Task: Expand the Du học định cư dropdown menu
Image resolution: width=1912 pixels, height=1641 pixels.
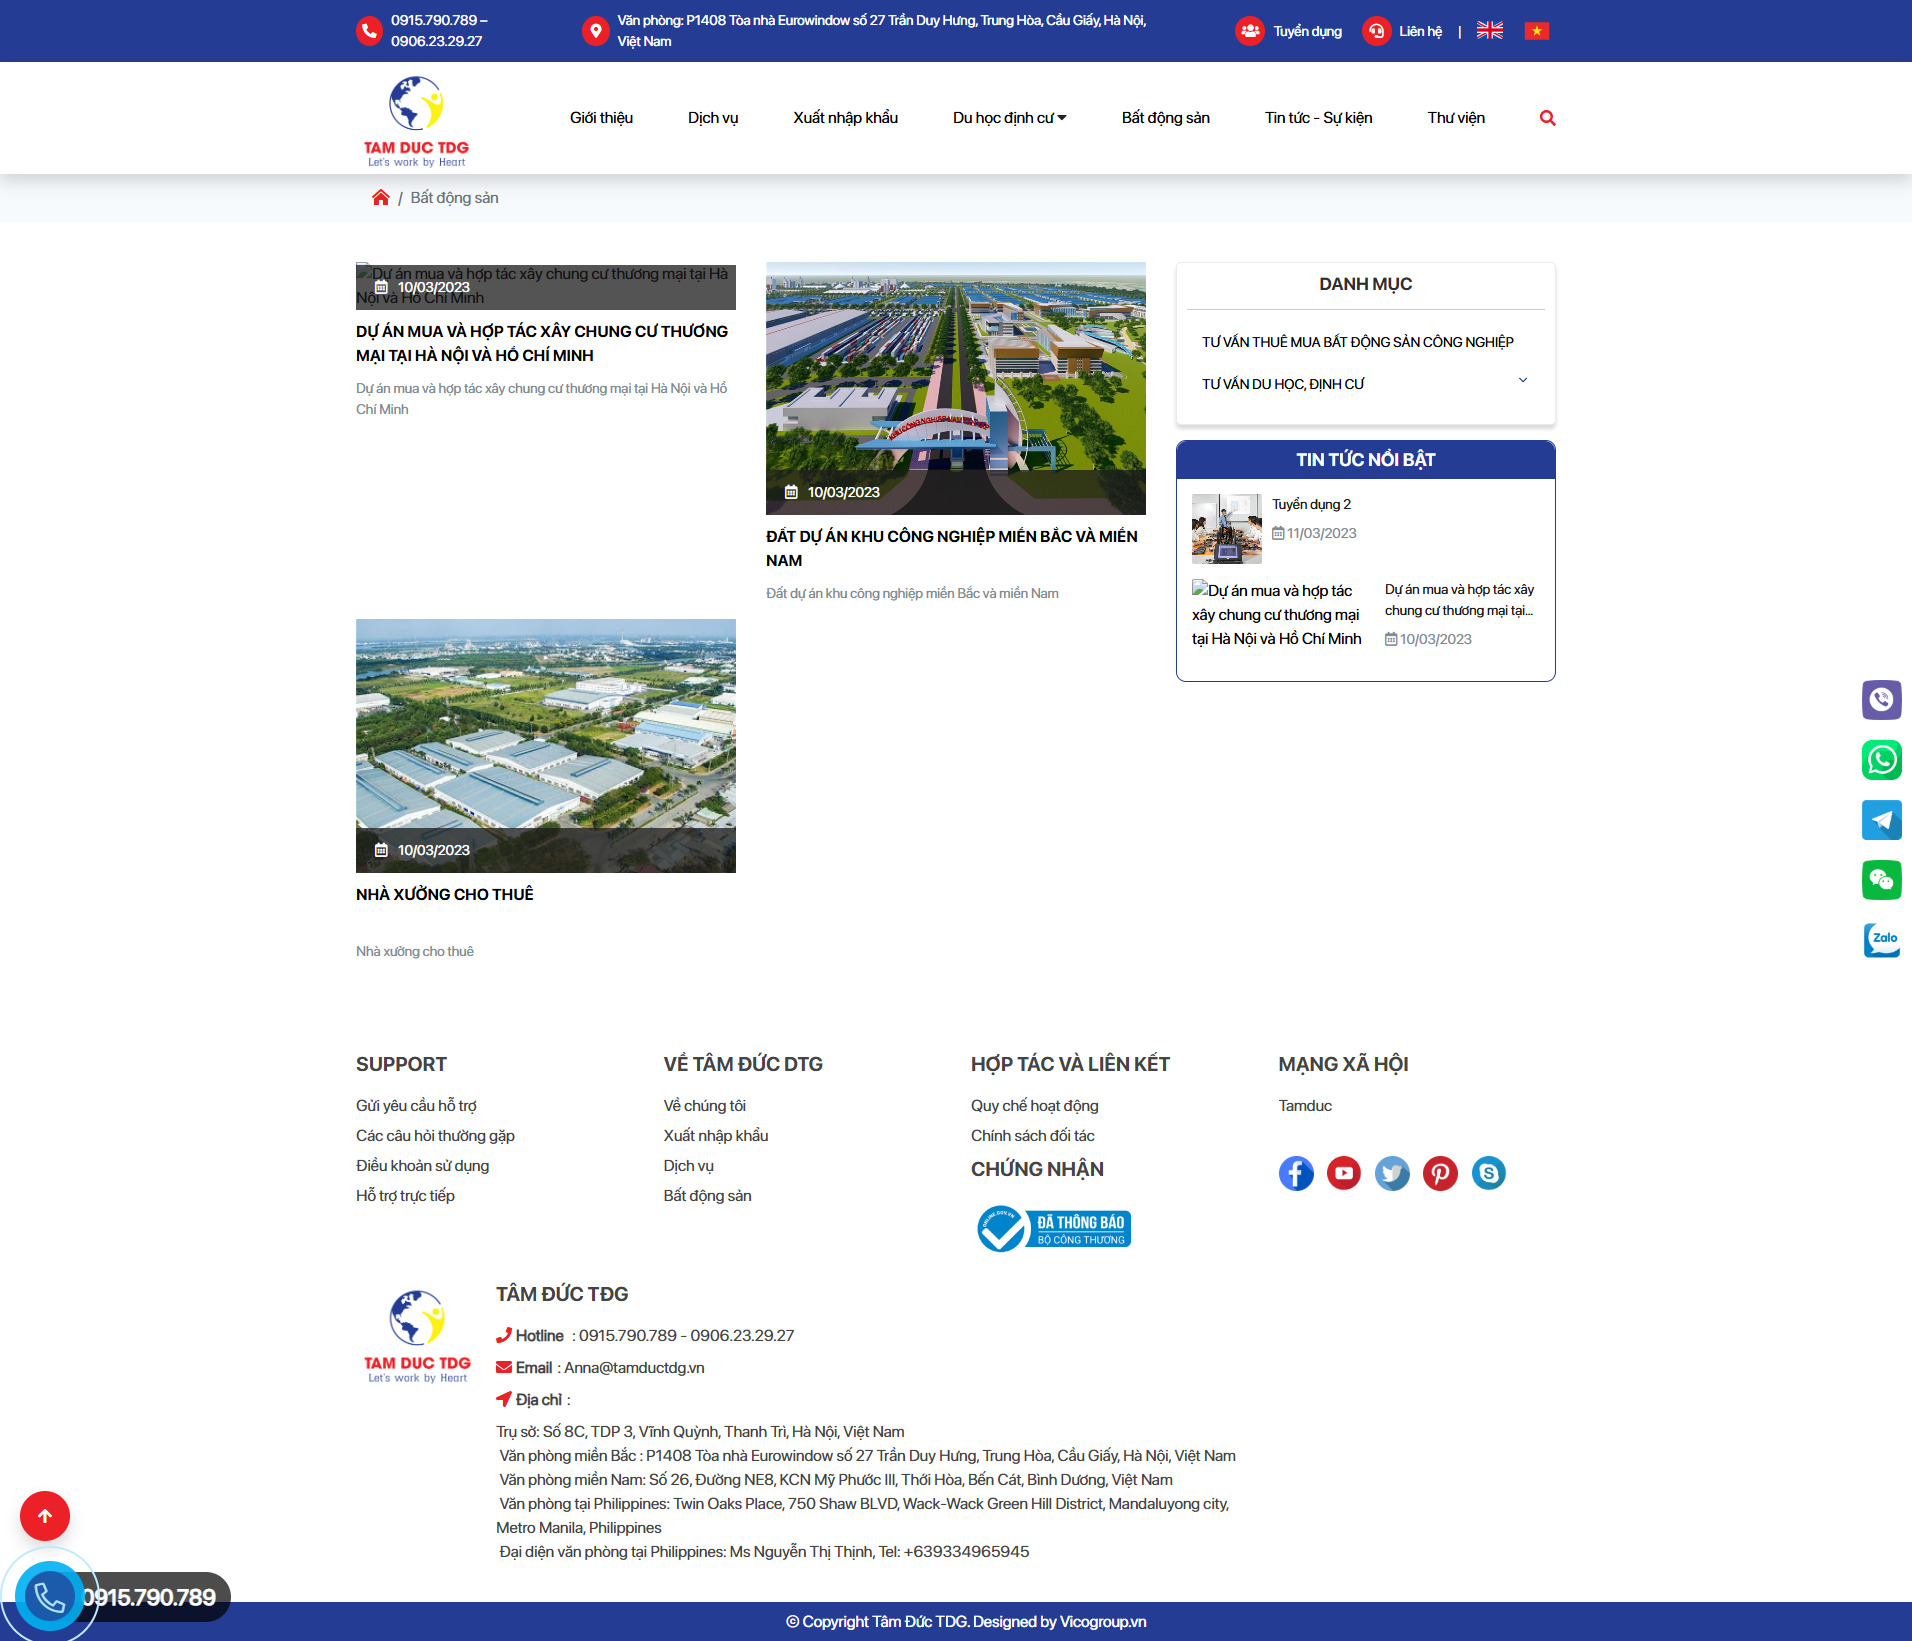Action: pos(1009,118)
